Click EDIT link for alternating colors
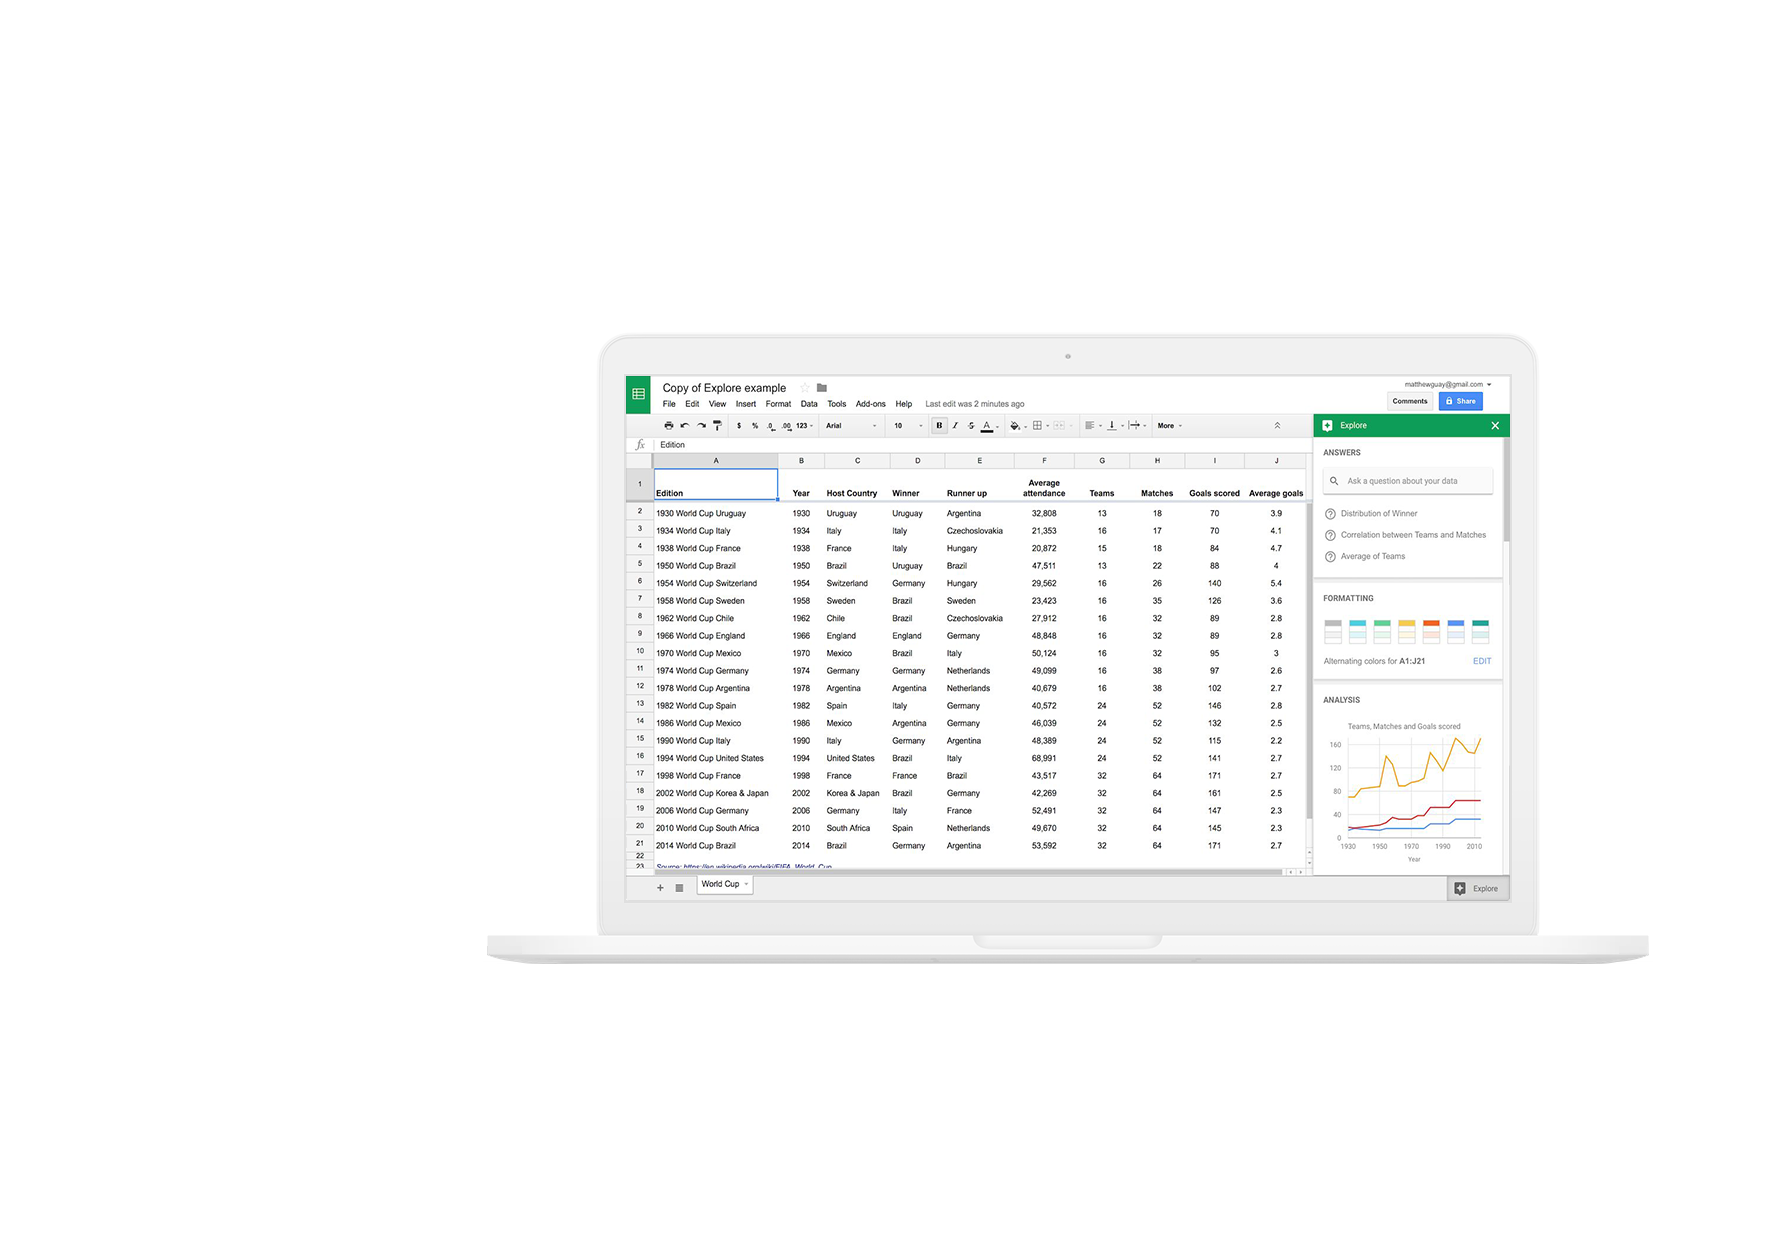Viewport: 1768px width, 1254px height. pos(1481,661)
